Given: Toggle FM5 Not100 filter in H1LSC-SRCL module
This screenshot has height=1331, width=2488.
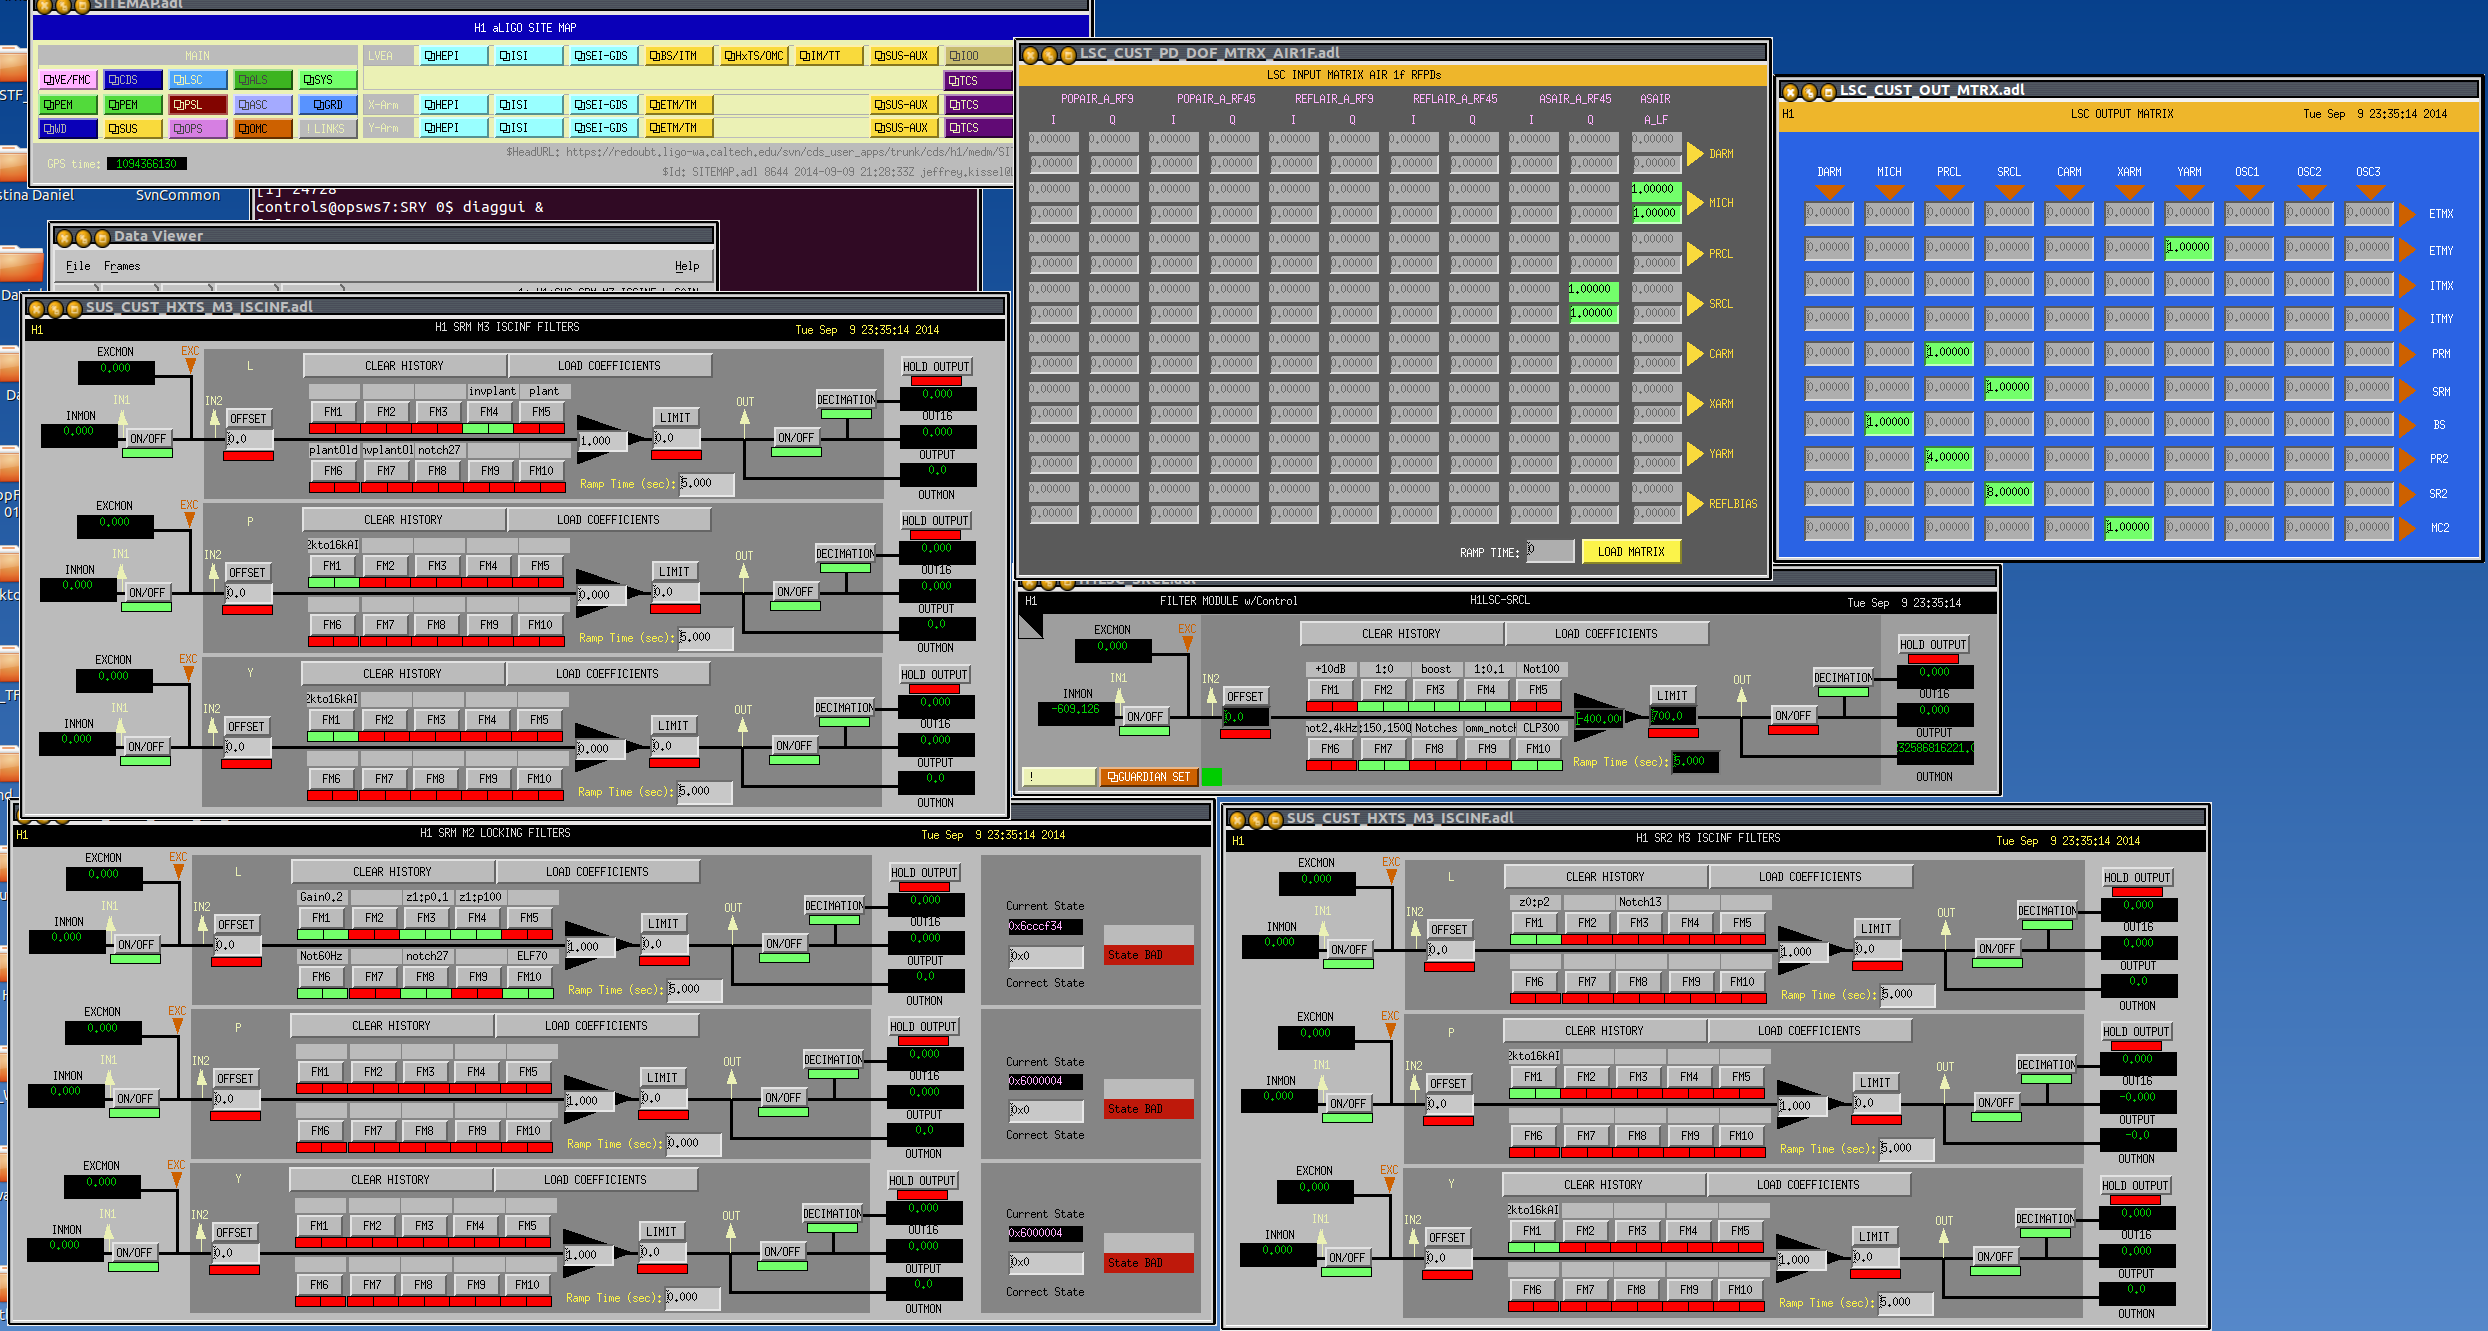Looking at the screenshot, I should pos(1538,690).
